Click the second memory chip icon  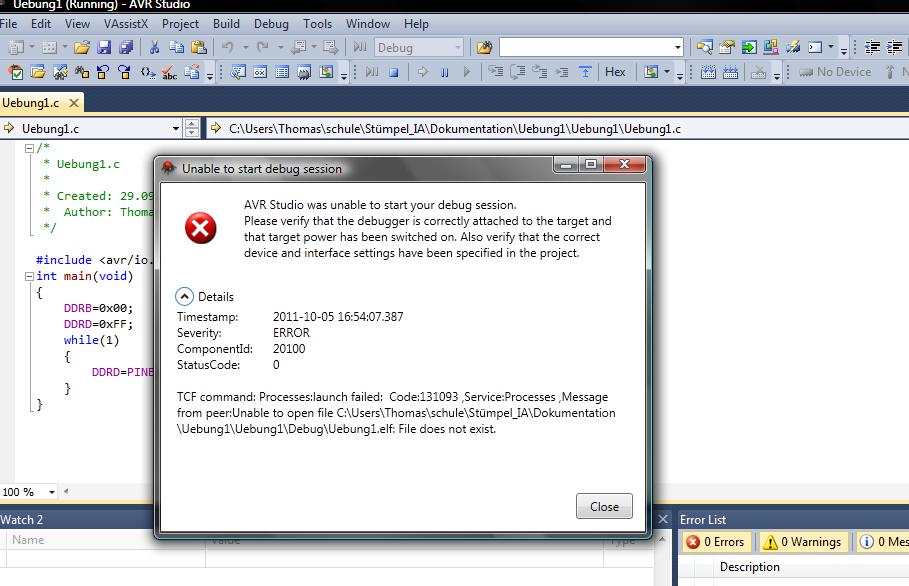point(730,72)
